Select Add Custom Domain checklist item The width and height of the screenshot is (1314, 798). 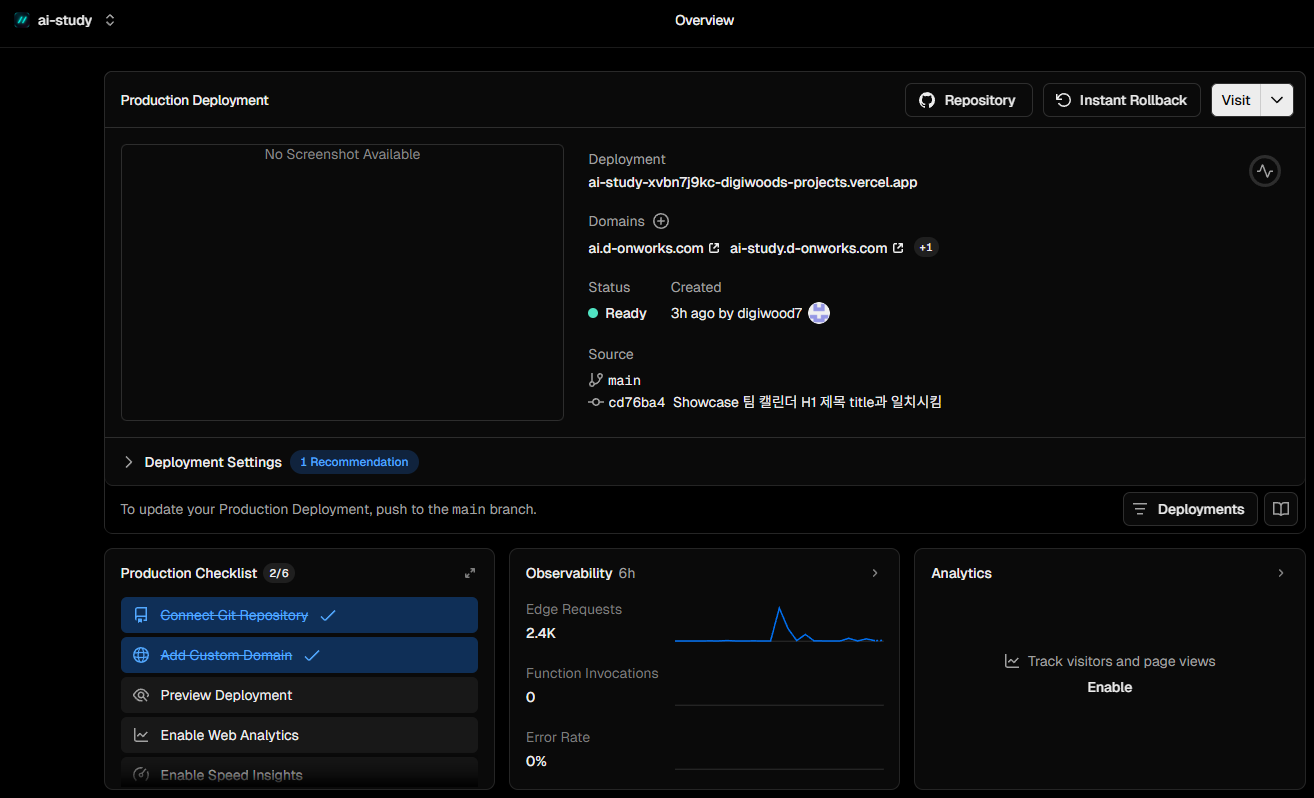[x=299, y=655]
